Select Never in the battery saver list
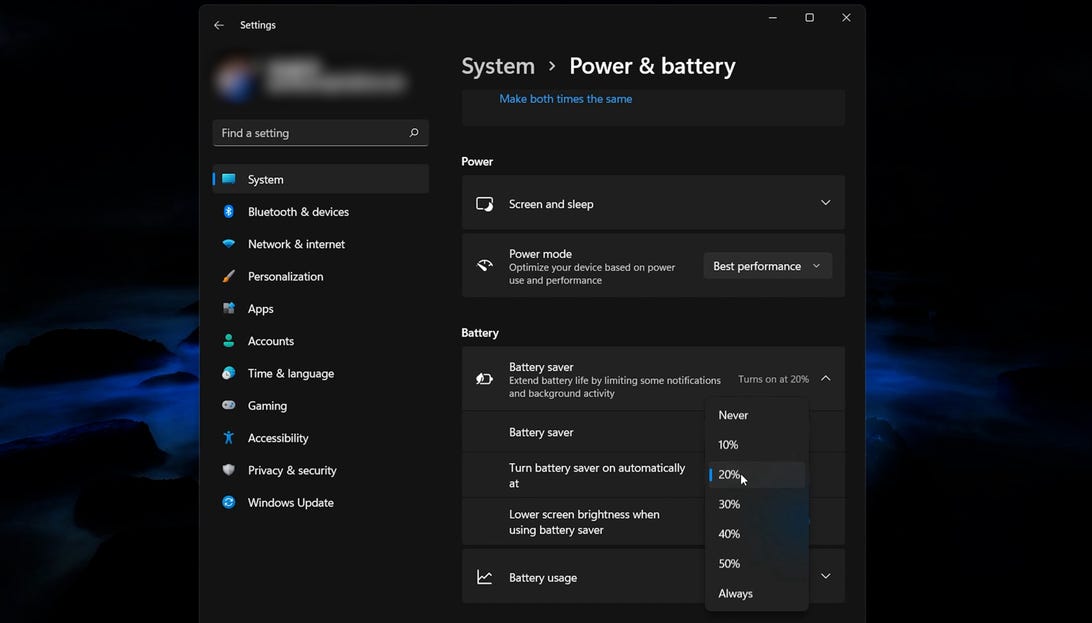This screenshot has height=623, width=1092. click(757, 415)
